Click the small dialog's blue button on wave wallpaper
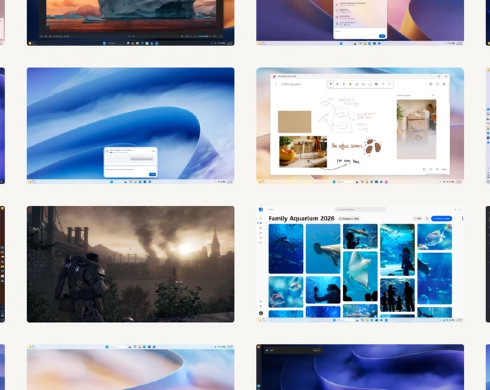Screen dimensions: 490x390 152,174
